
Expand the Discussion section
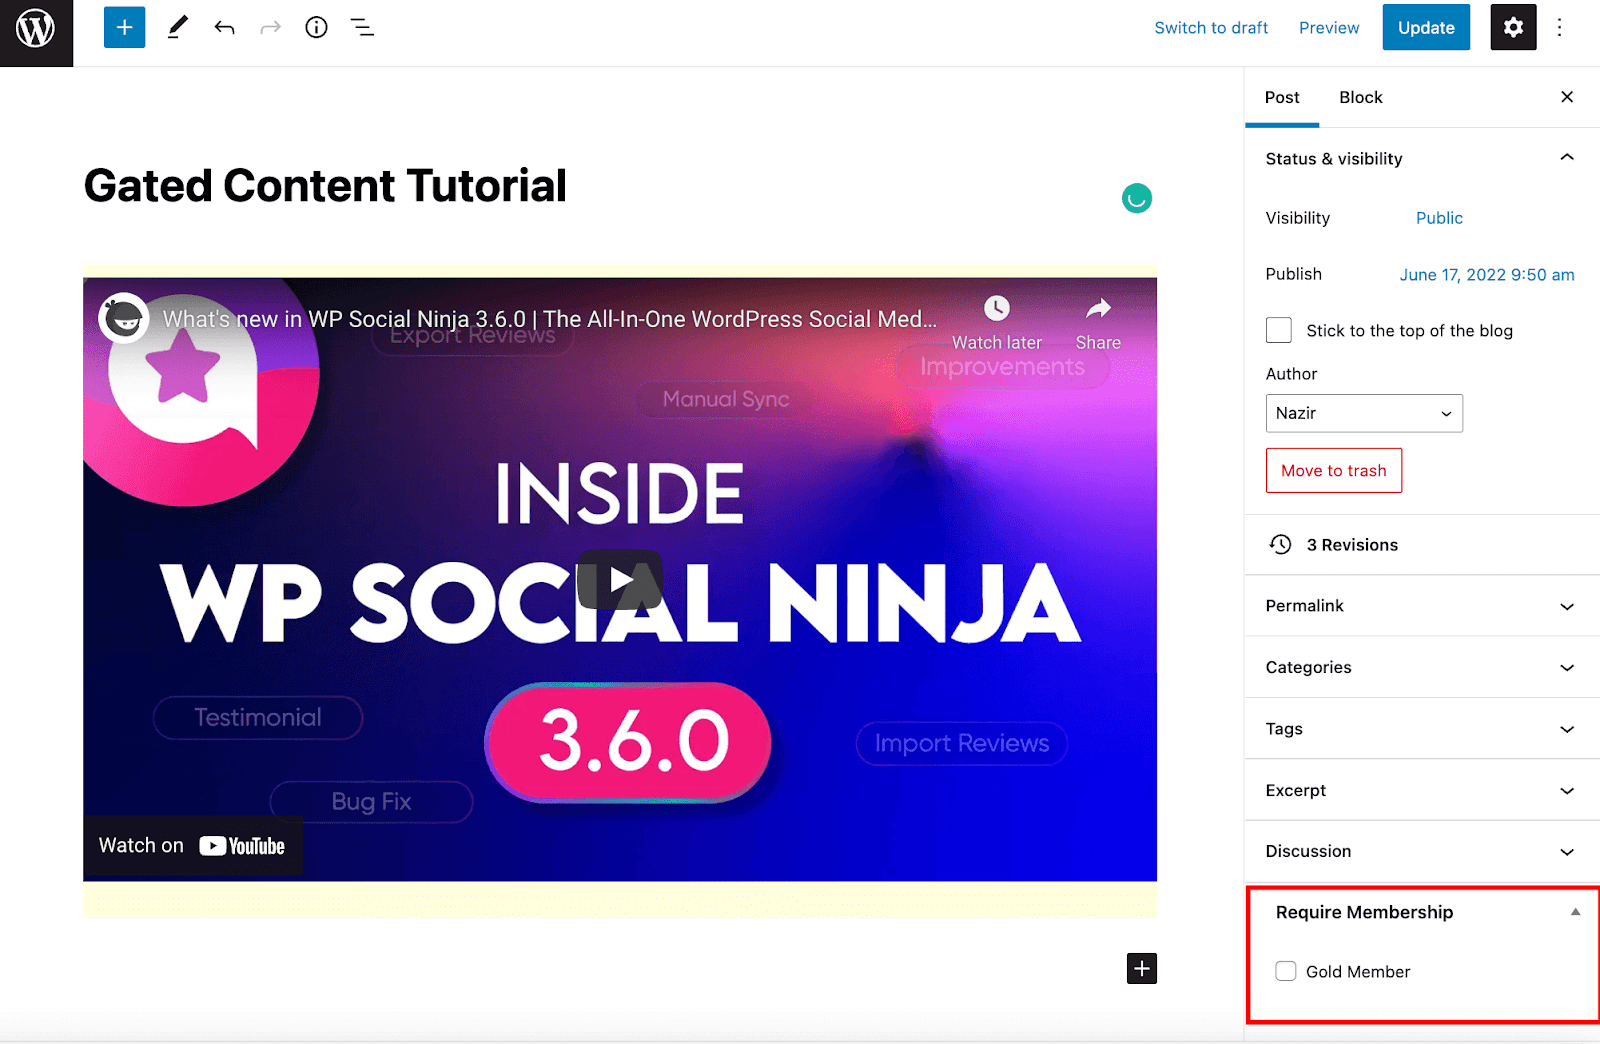click(x=1422, y=851)
